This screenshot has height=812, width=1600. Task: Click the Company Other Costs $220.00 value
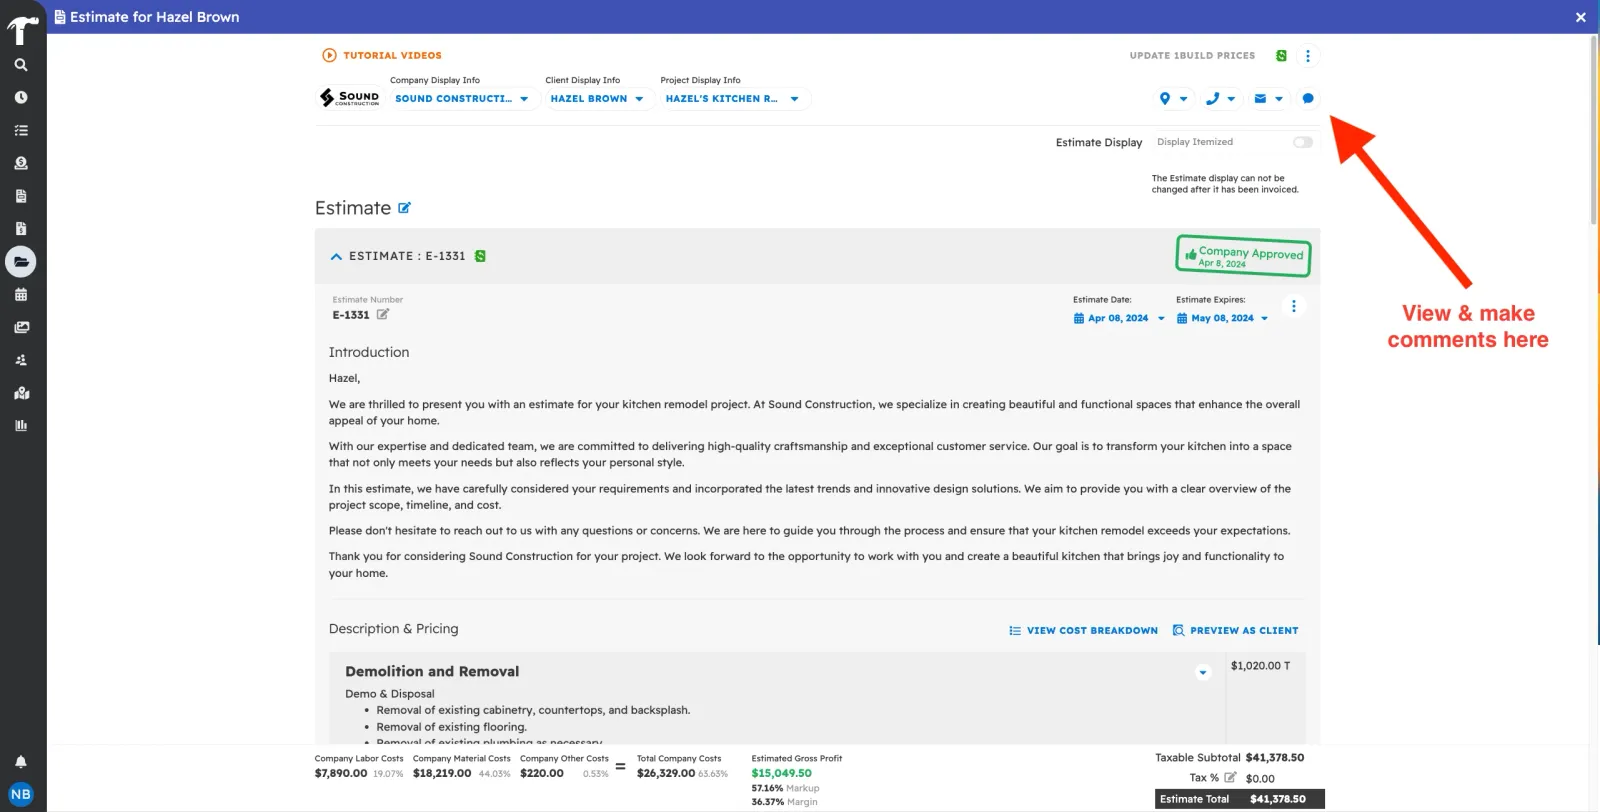(x=542, y=773)
